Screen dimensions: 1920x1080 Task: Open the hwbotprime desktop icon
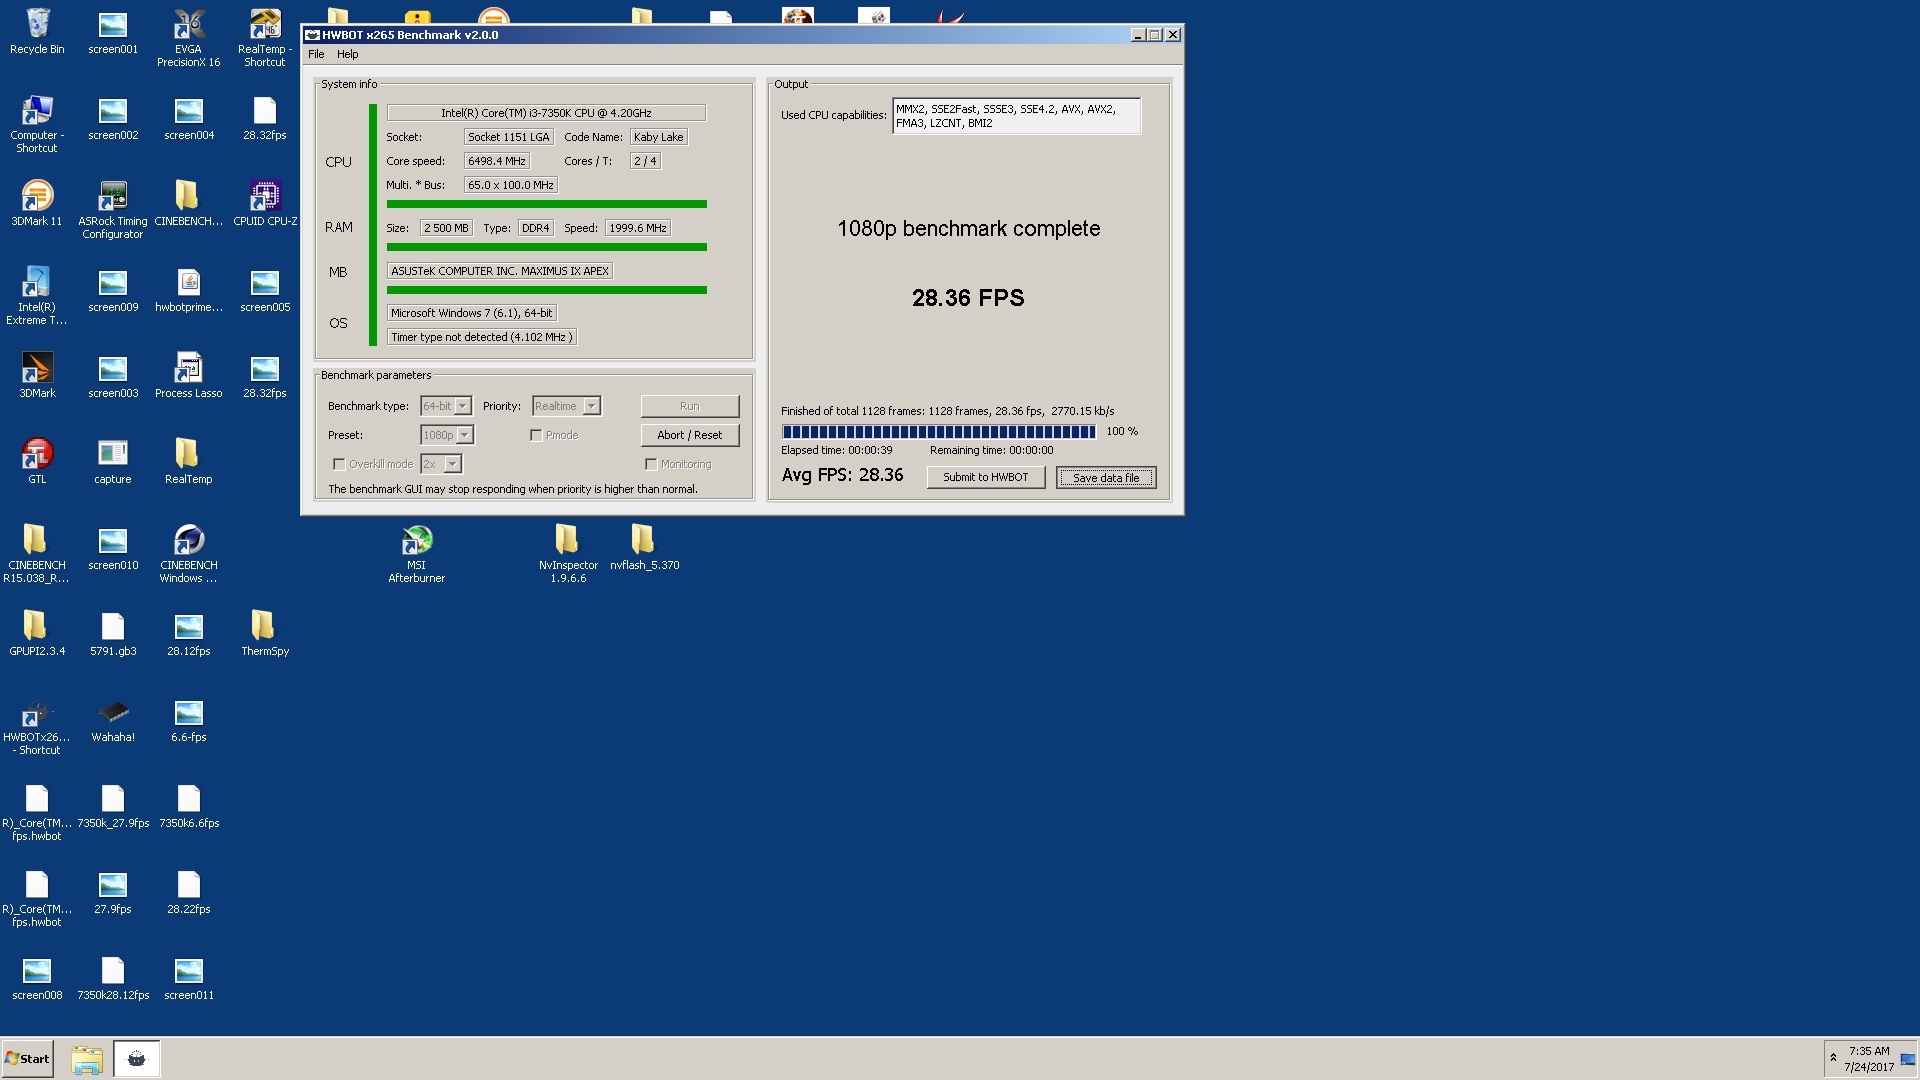coord(188,289)
